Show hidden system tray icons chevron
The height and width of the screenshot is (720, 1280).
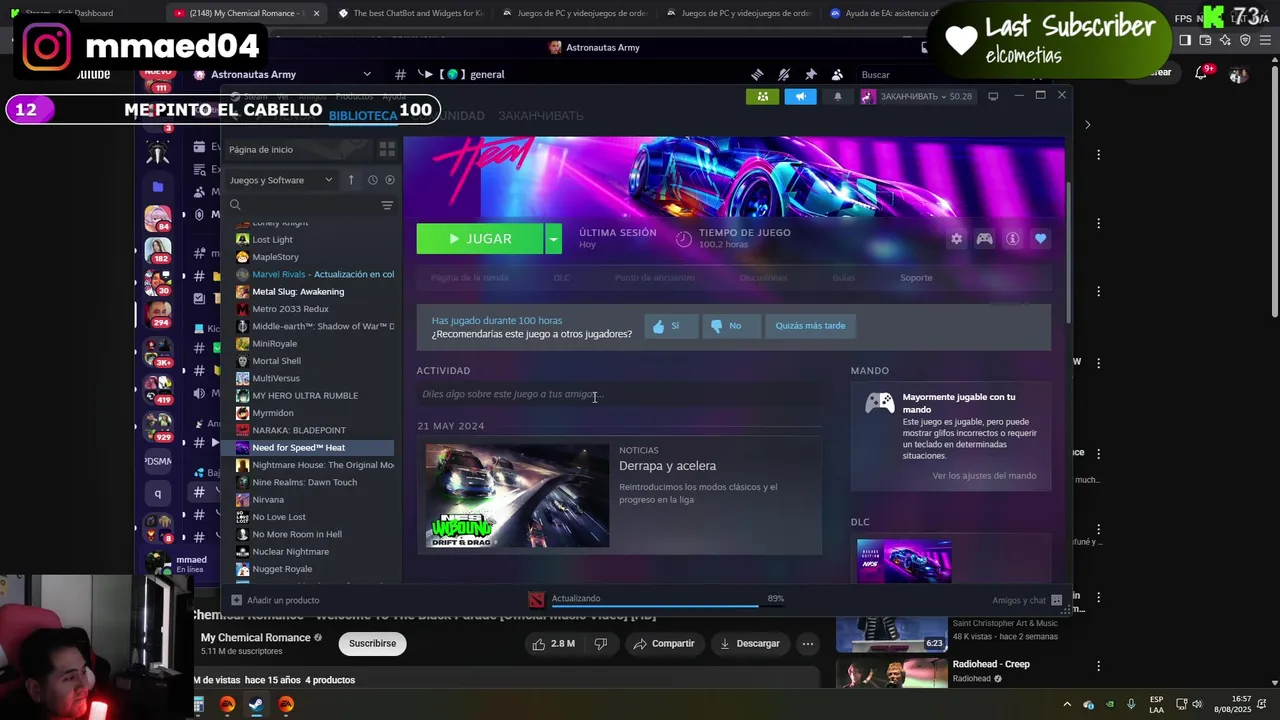click(1066, 704)
